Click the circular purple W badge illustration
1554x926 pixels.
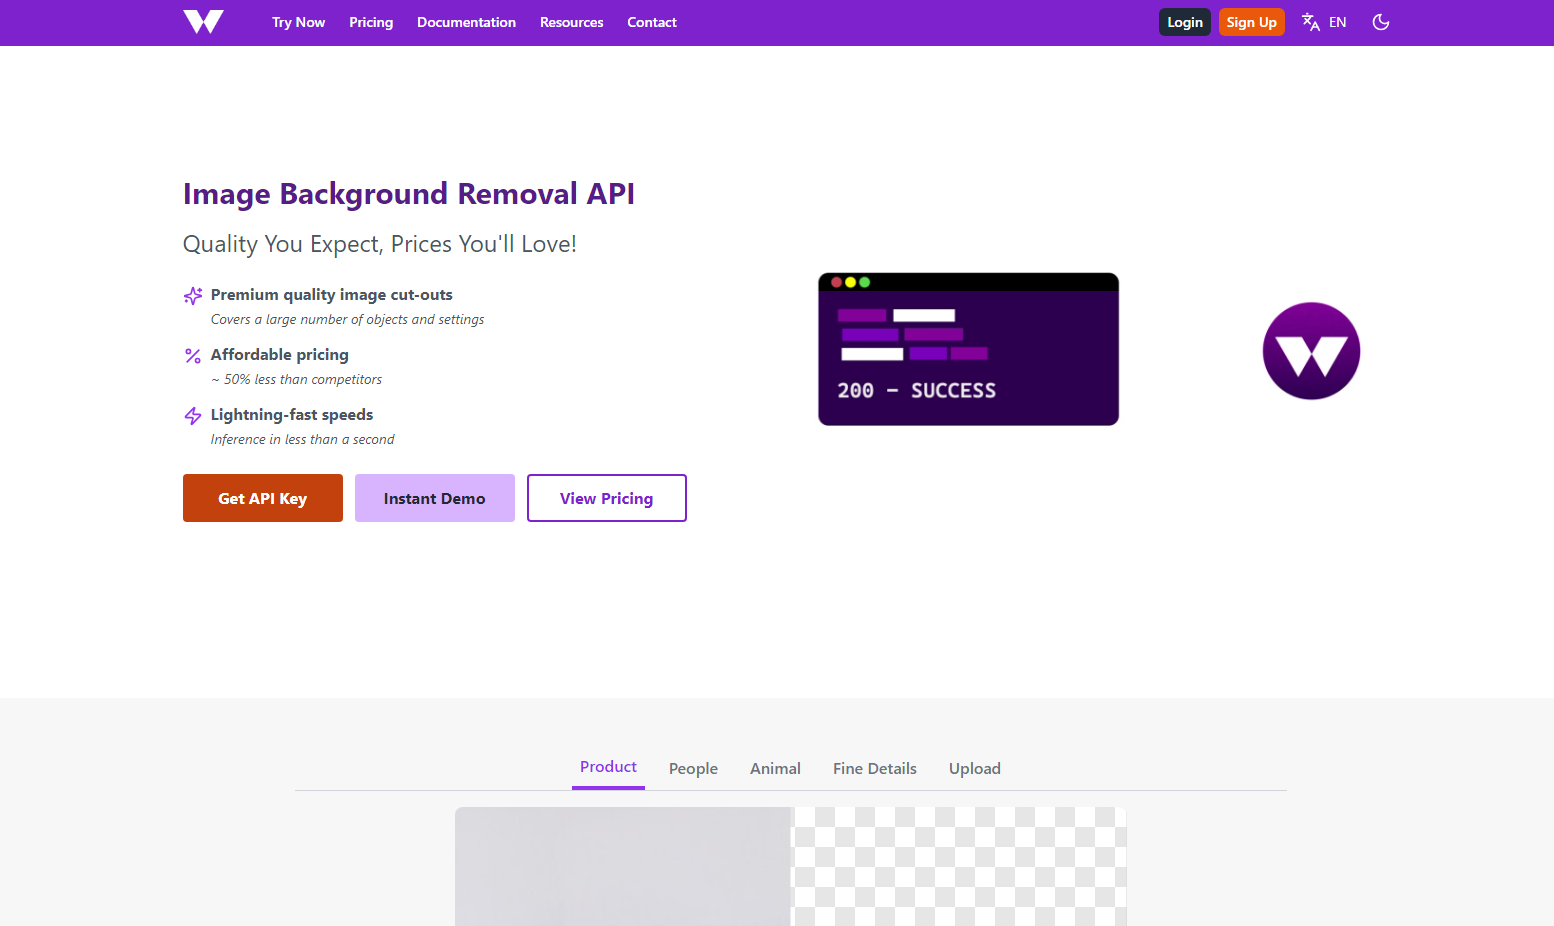point(1311,351)
